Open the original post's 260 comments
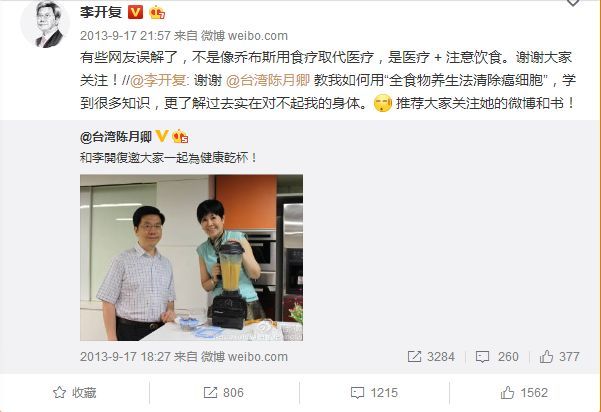Viewport: 601px width, 412px height. click(497, 357)
